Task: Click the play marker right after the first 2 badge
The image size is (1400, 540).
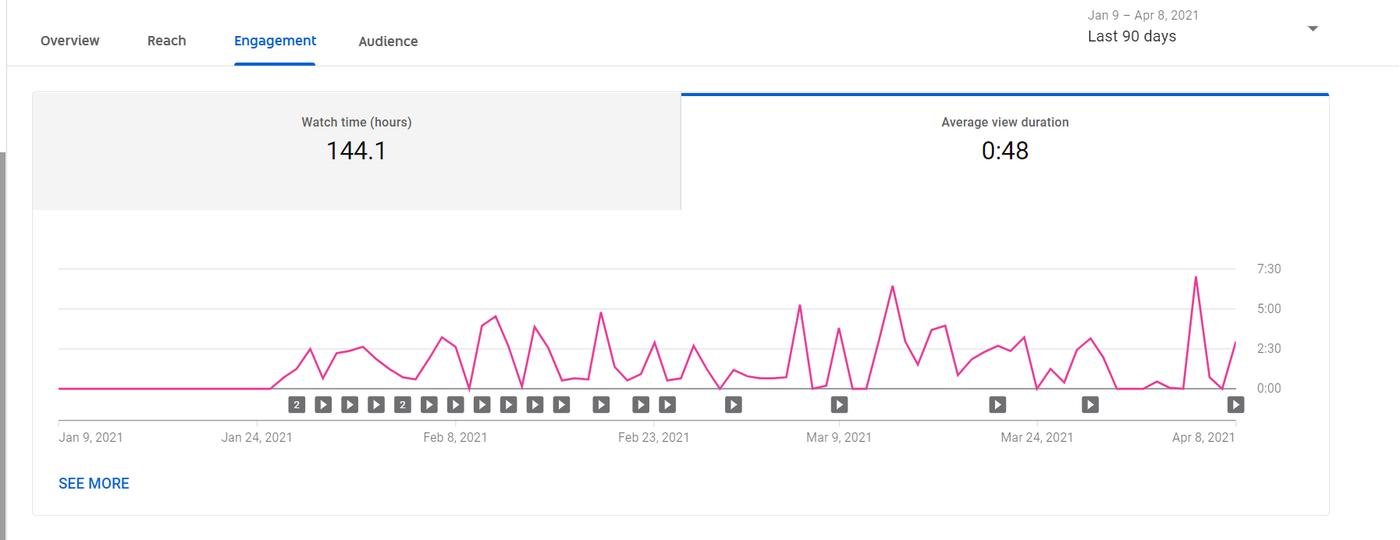Action: [323, 405]
